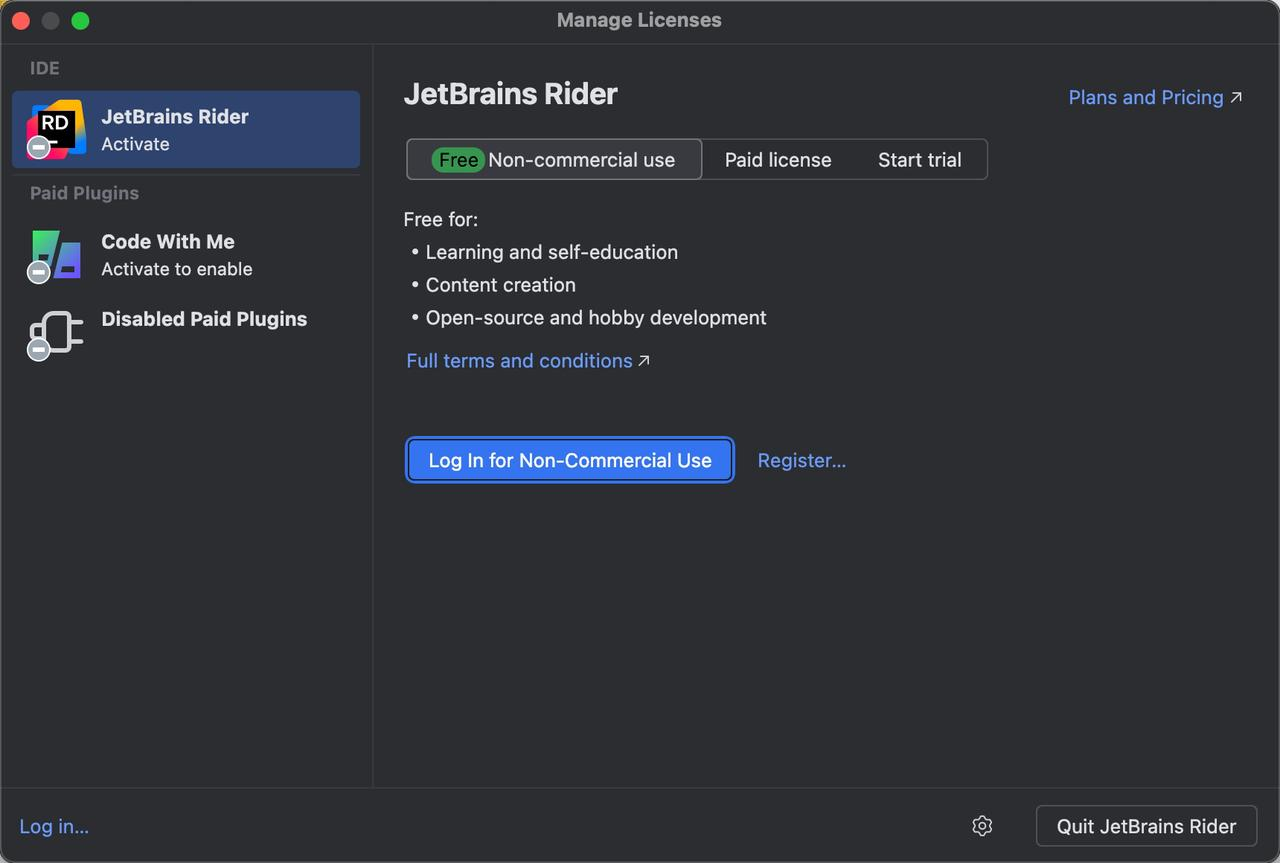The height and width of the screenshot is (863, 1280).
Task: Click the green Free badge
Action: 458,160
